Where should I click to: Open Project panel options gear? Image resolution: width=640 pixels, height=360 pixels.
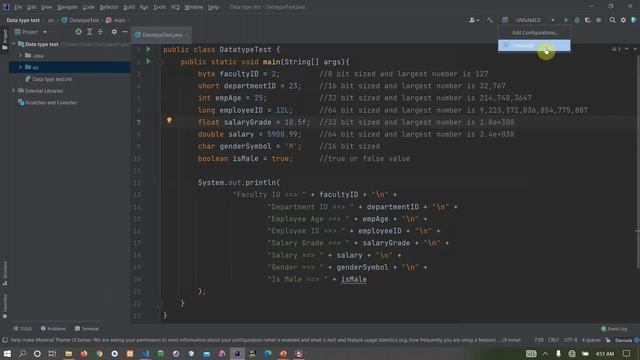(114, 32)
